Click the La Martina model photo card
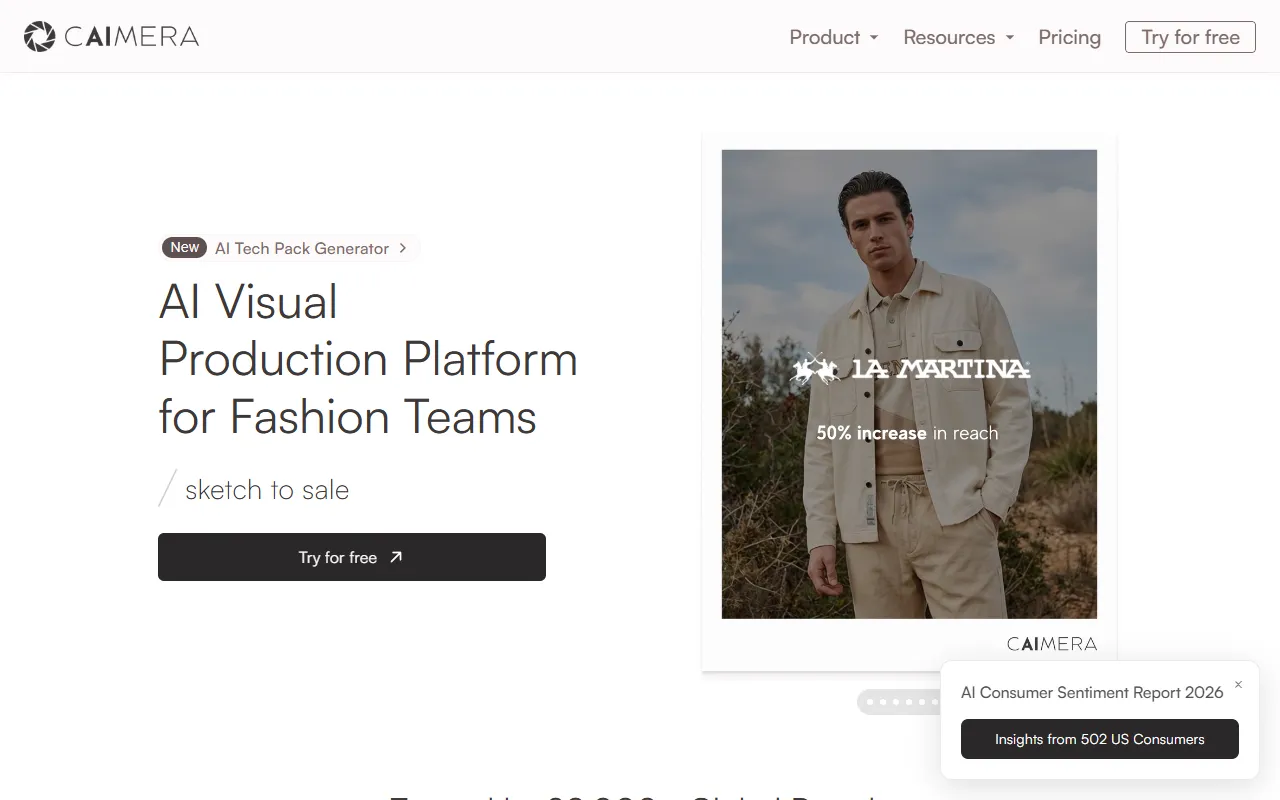Image resolution: width=1280 pixels, height=800 pixels. tap(909, 384)
